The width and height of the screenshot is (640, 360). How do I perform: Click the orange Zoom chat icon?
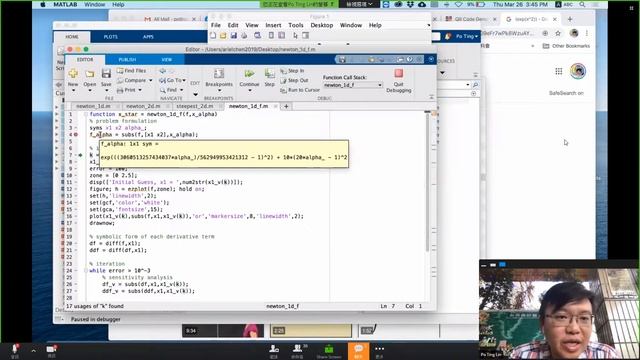coord(358,349)
